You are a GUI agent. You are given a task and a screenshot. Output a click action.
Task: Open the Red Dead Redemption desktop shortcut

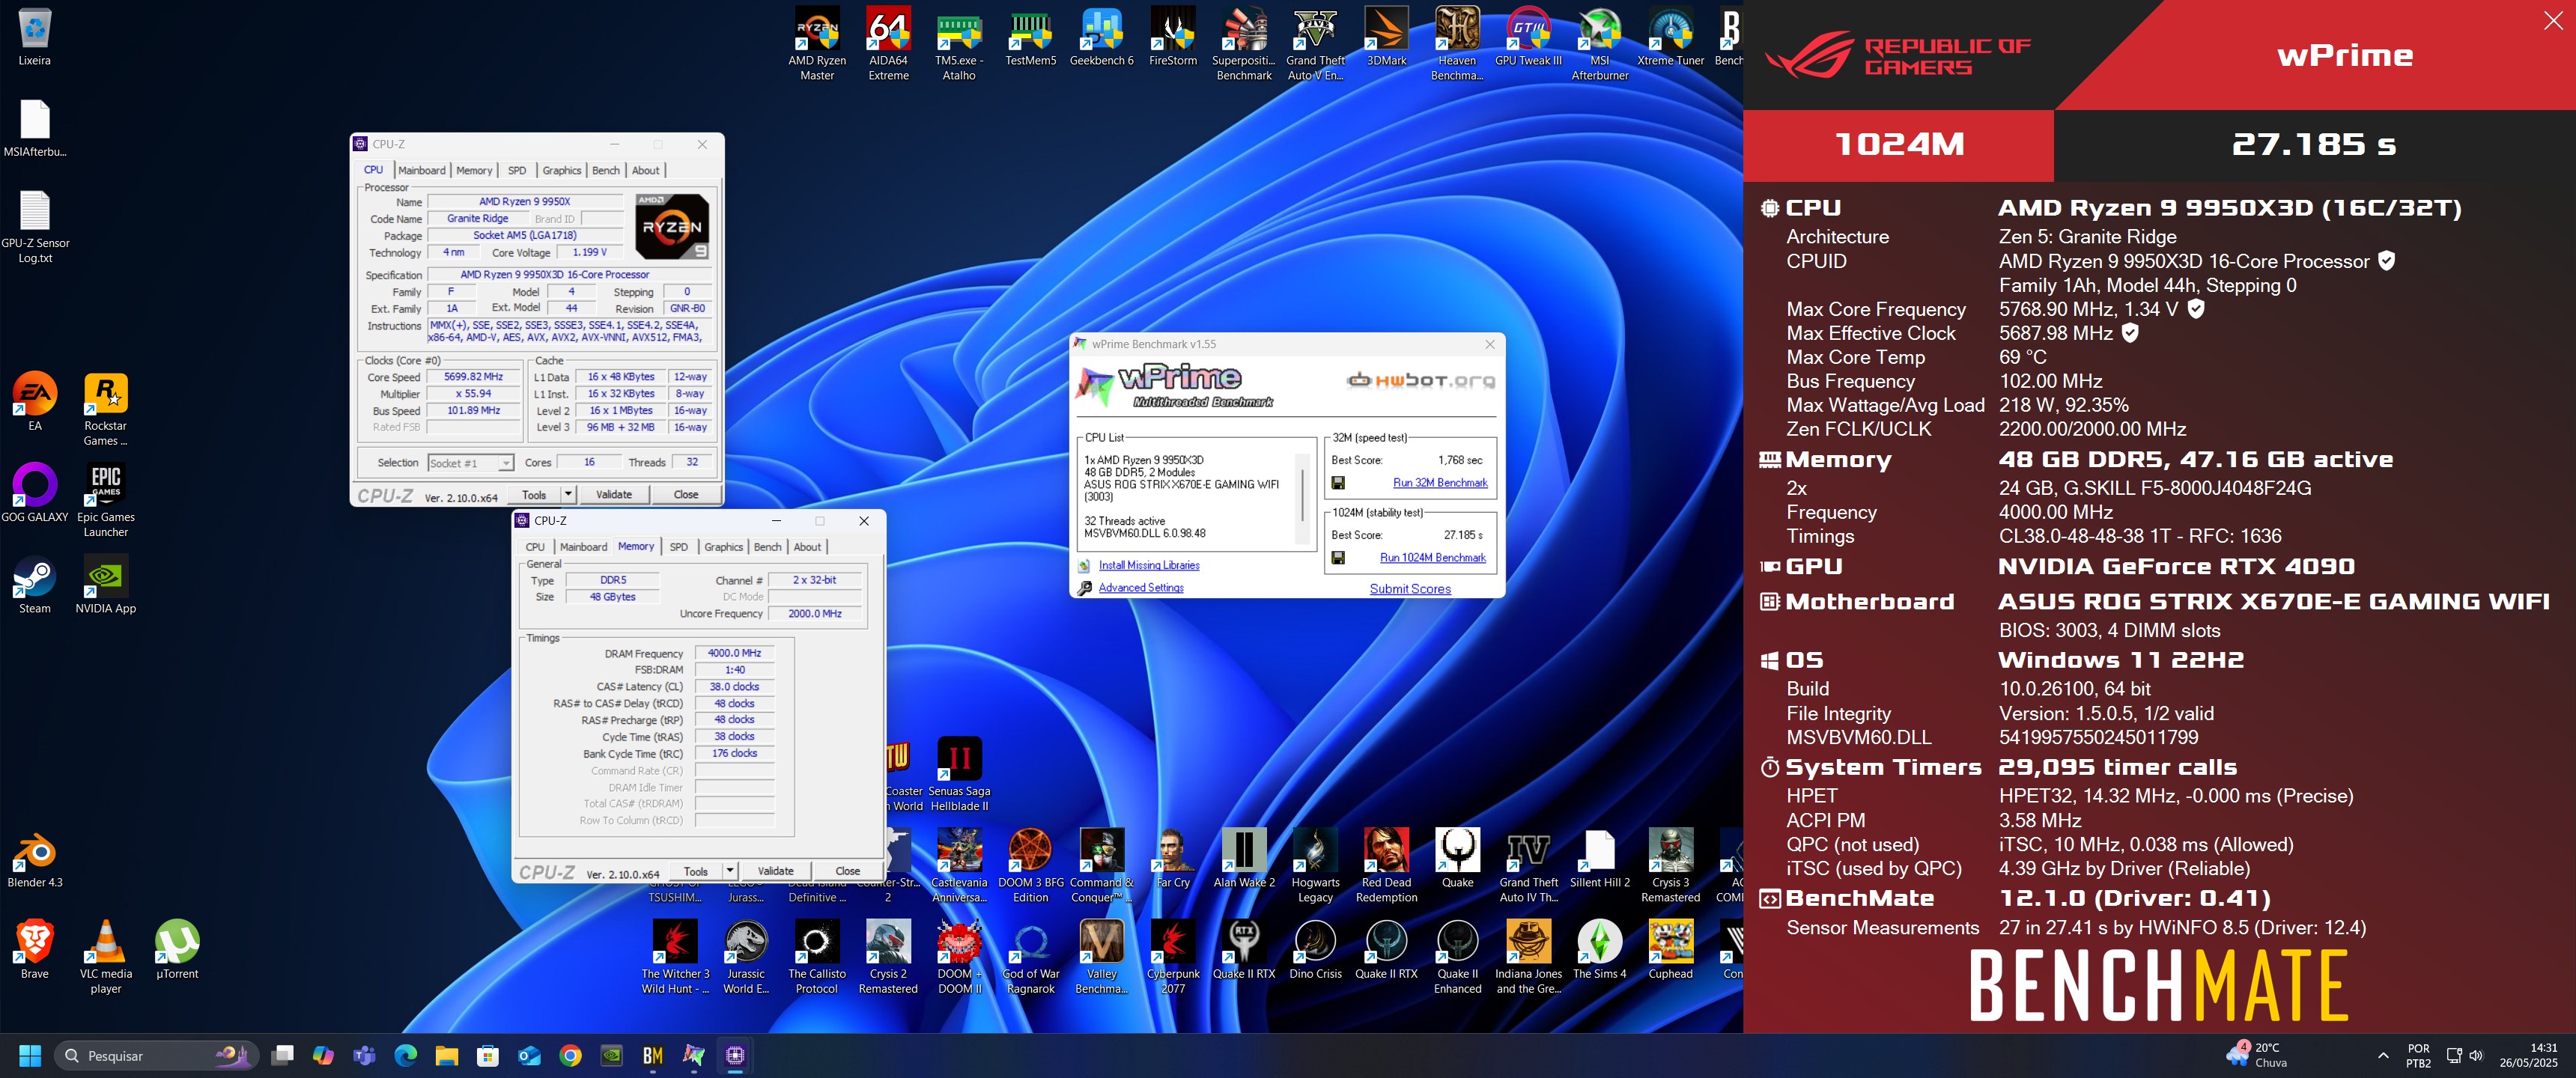pos(1386,866)
